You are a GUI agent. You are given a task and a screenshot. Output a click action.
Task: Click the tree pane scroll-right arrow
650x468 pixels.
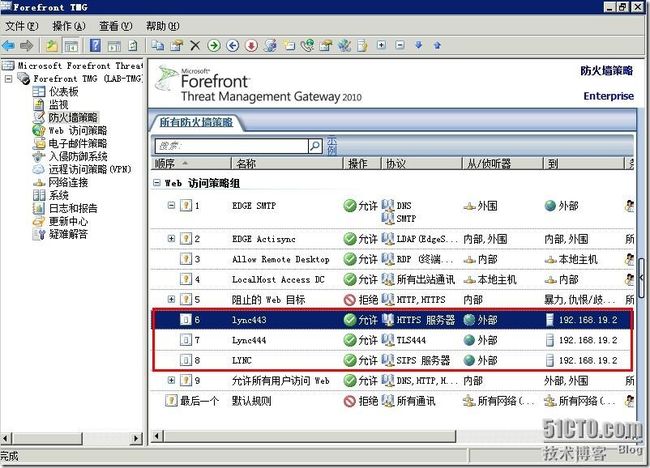coord(136,438)
